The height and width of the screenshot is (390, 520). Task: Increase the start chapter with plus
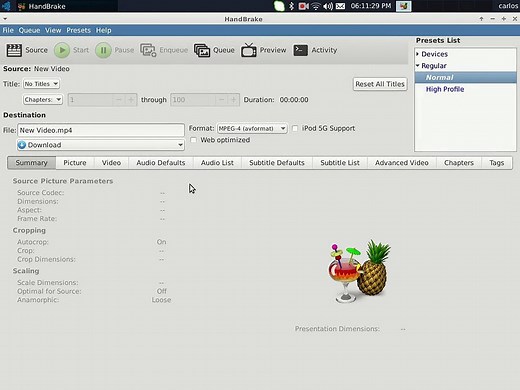[x=131, y=100]
